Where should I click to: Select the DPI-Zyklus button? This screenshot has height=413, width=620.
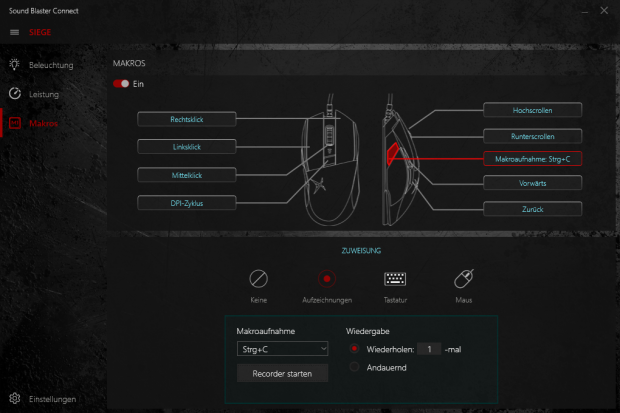(187, 203)
